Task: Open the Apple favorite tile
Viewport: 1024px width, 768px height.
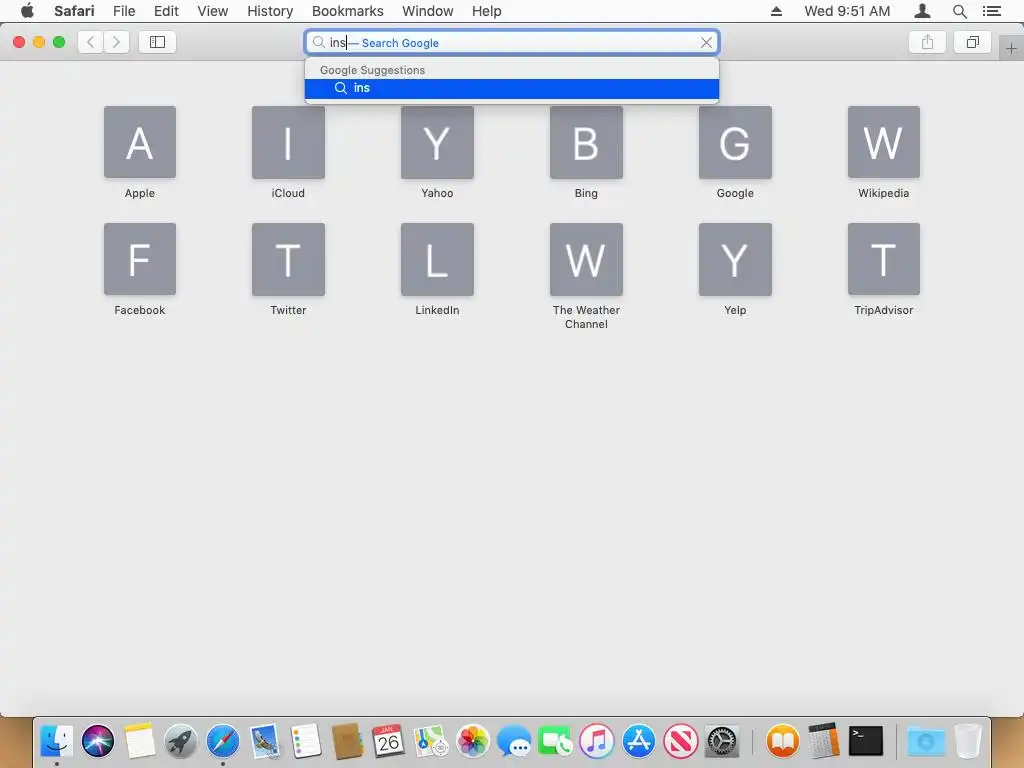Action: tap(140, 142)
